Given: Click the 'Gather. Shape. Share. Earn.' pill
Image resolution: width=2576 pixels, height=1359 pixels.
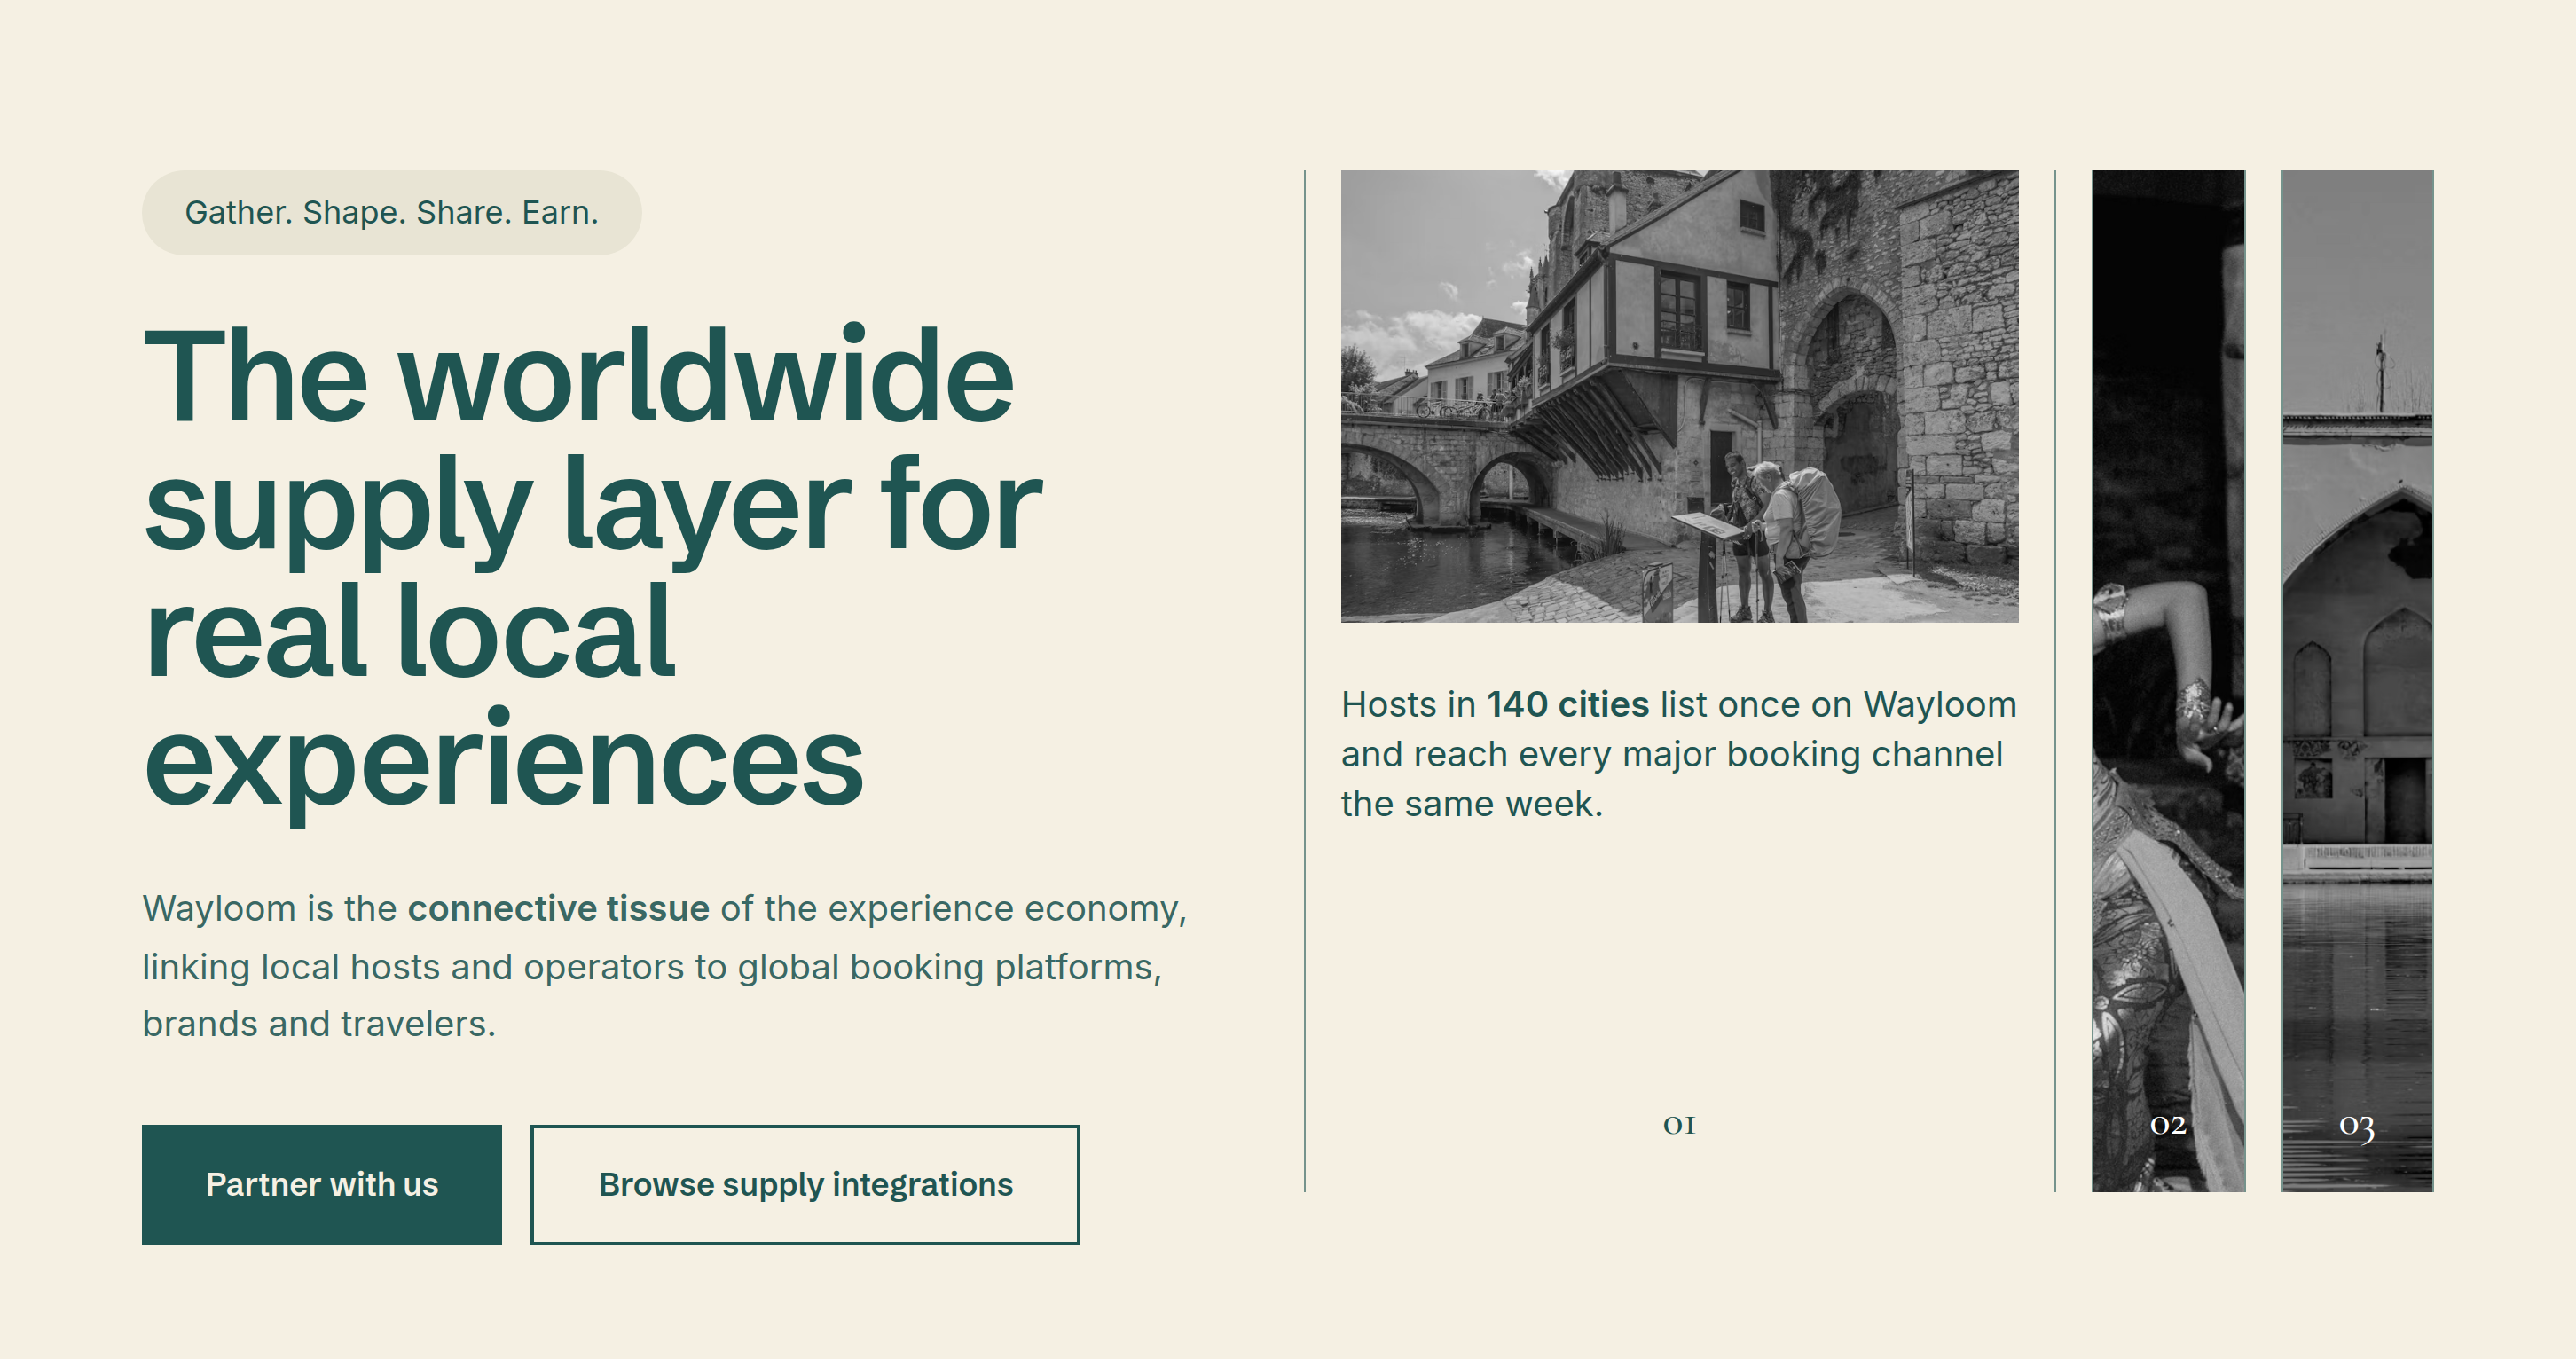Looking at the screenshot, I should (391, 212).
